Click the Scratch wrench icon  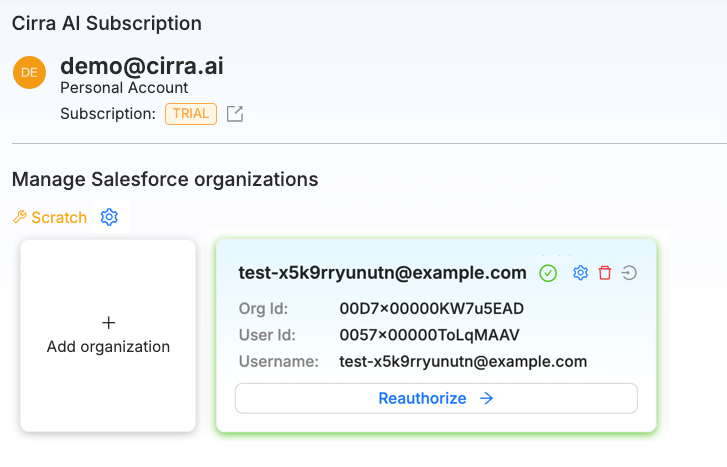[20, 217]
